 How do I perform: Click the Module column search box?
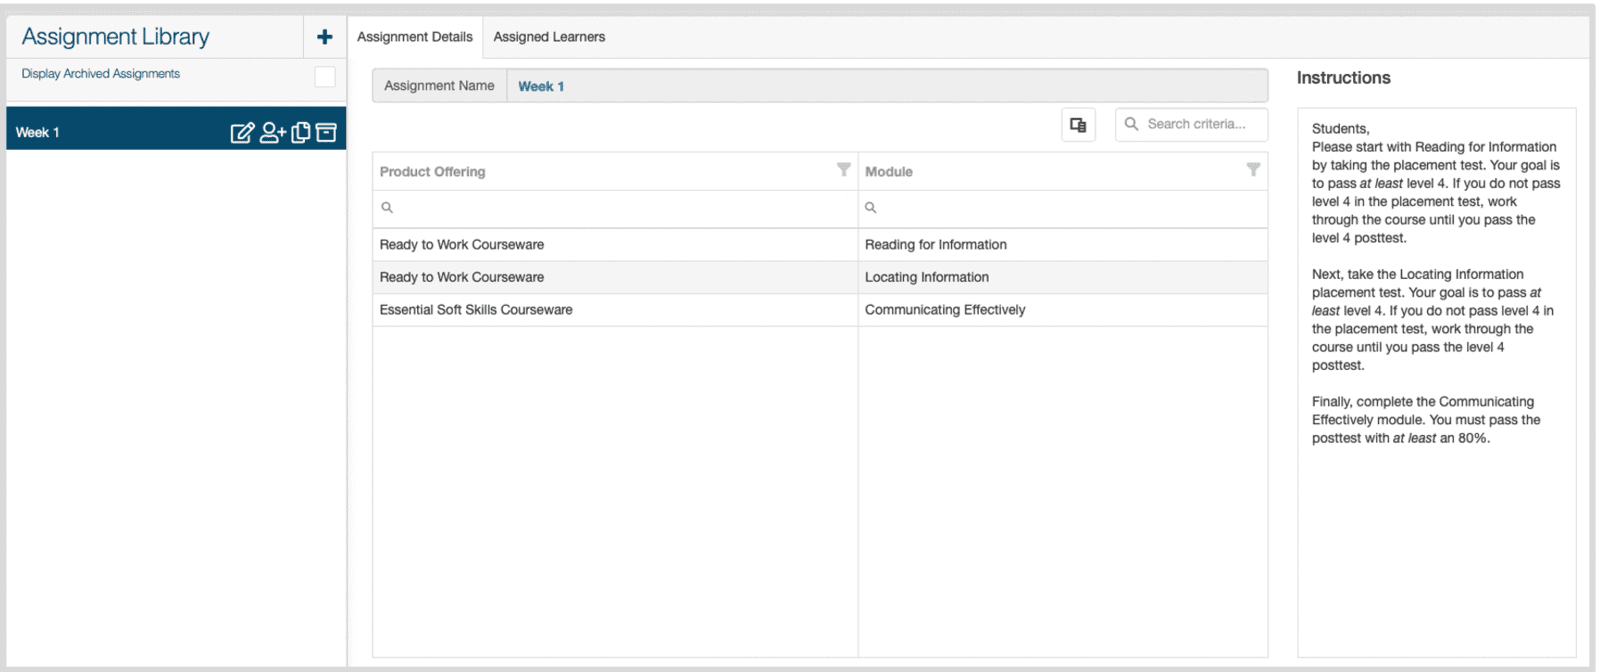(x=1065, y=208)
